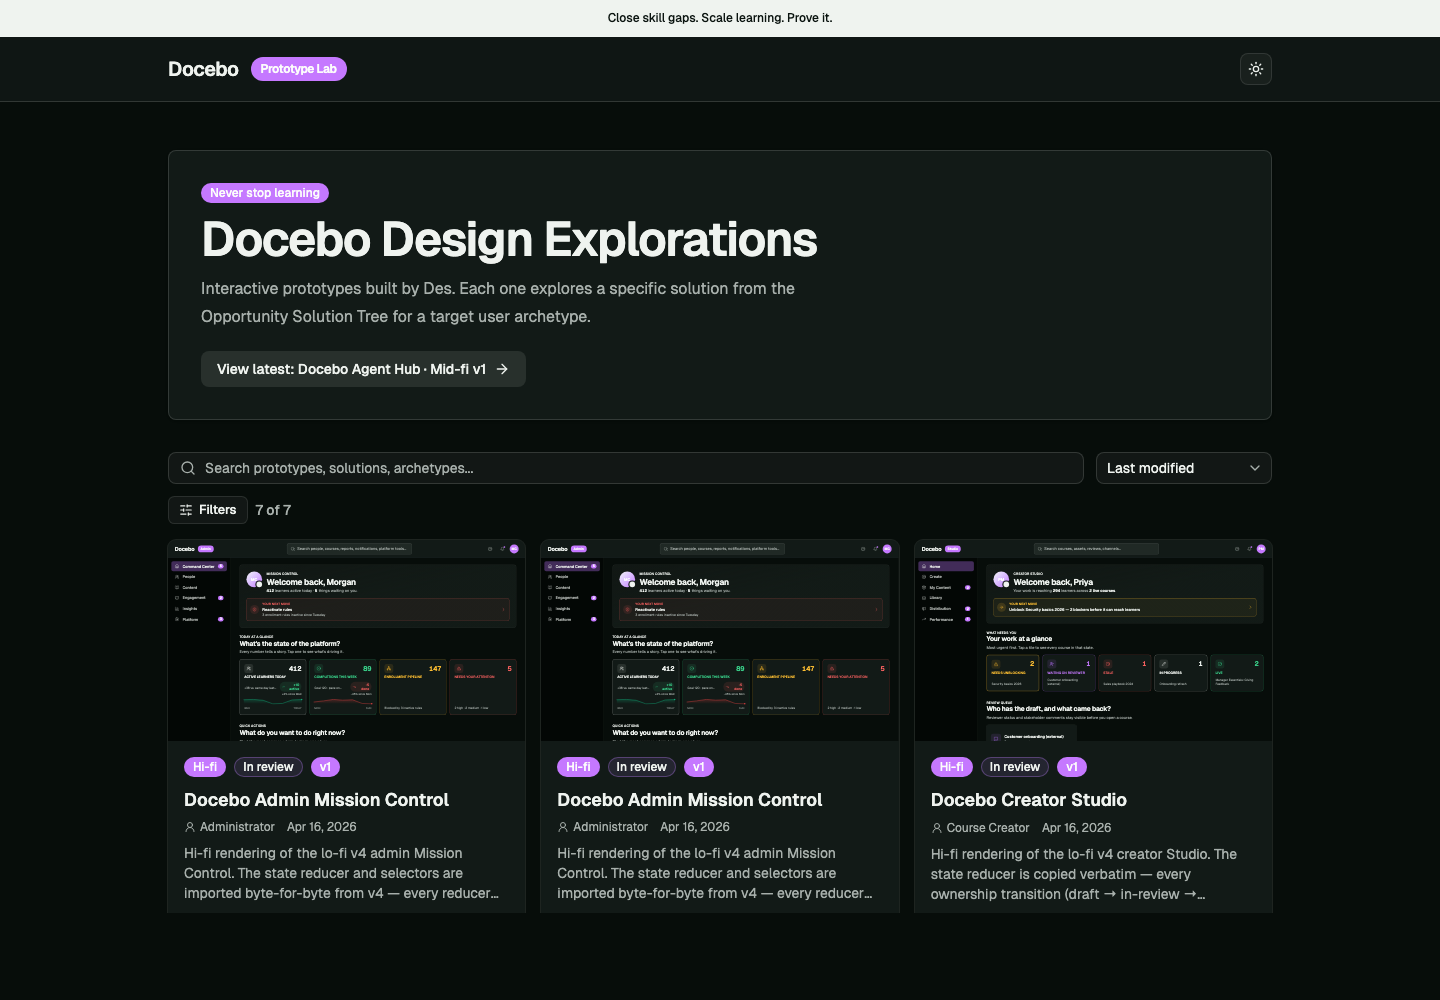
Task: Click the Hi-fi tag on Creator Studio card
Action: (952, 767)
